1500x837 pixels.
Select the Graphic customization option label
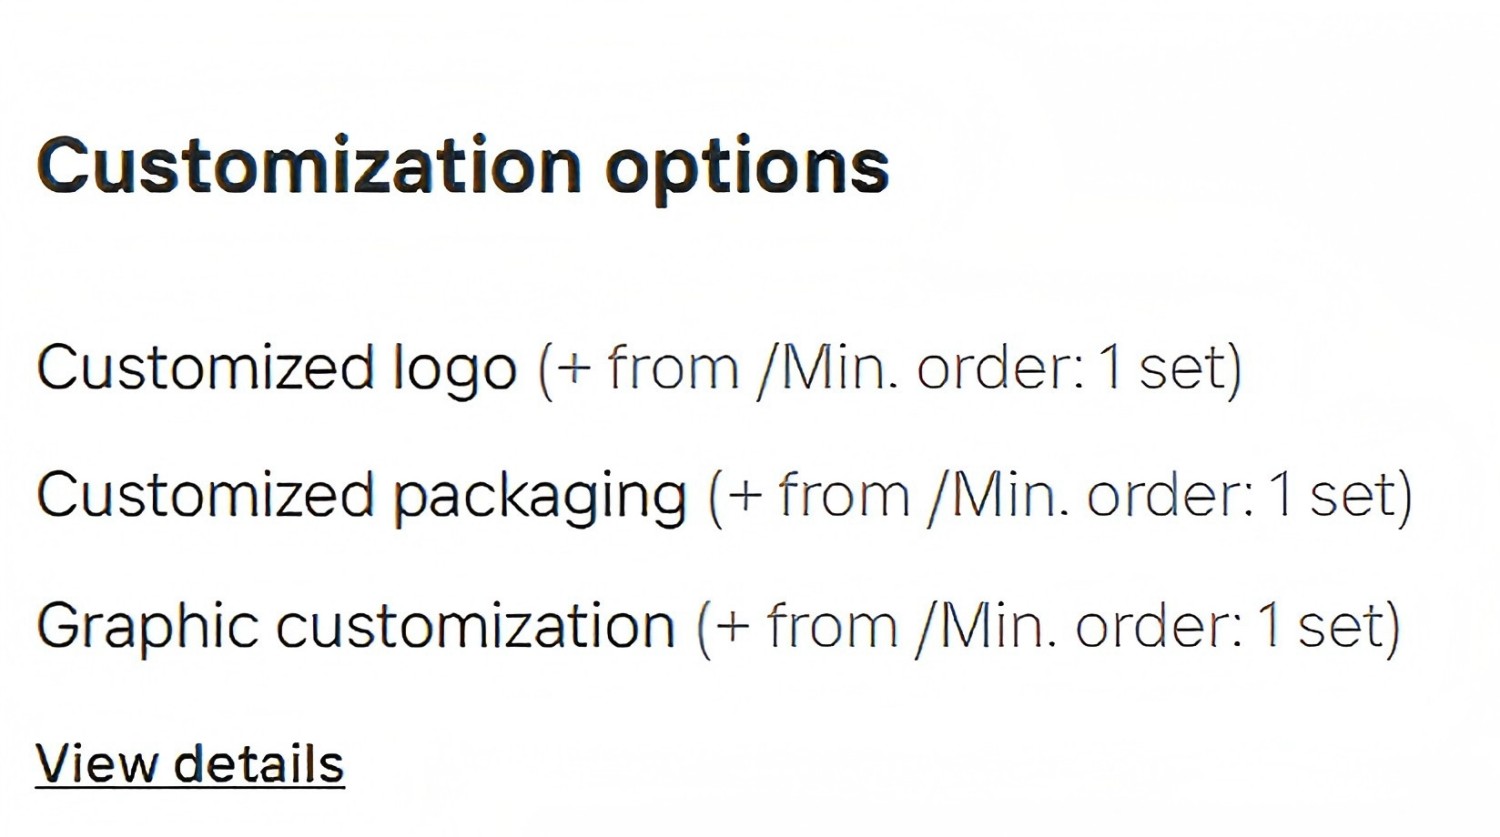[x=356, y=627]
